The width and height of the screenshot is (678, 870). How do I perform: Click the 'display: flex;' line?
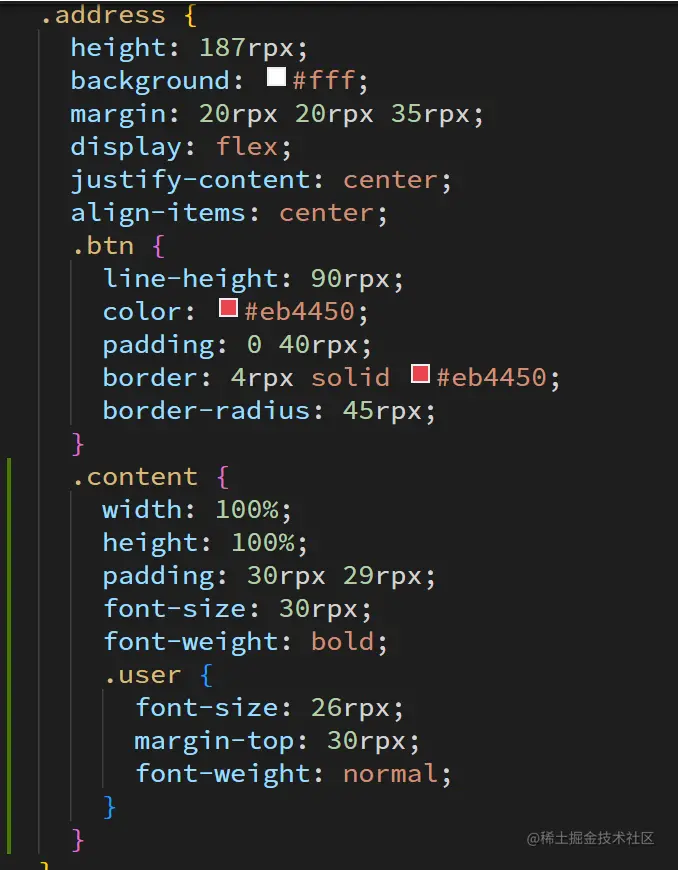click(181, 147)
